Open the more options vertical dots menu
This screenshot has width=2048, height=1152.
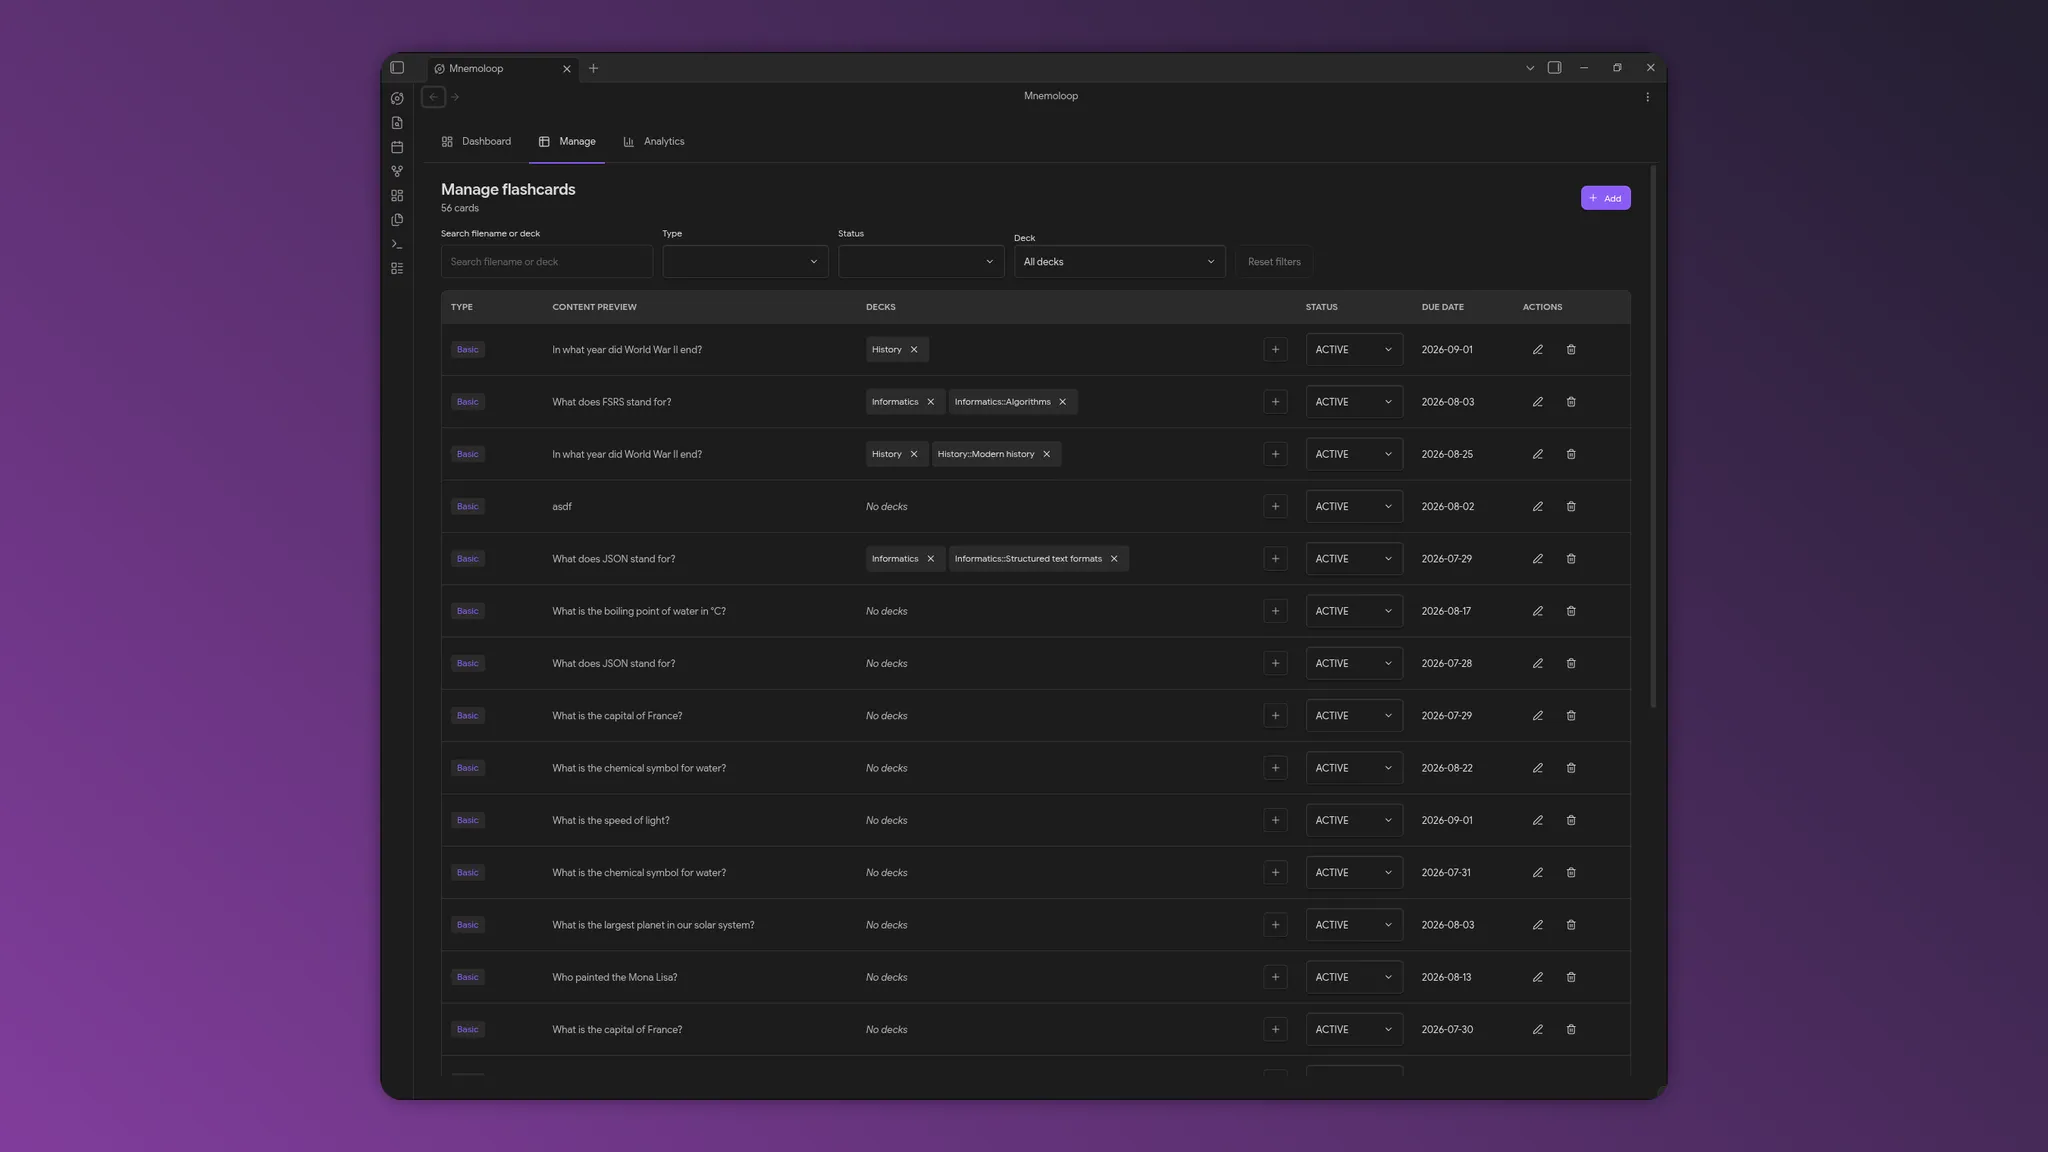[1648, 97]
